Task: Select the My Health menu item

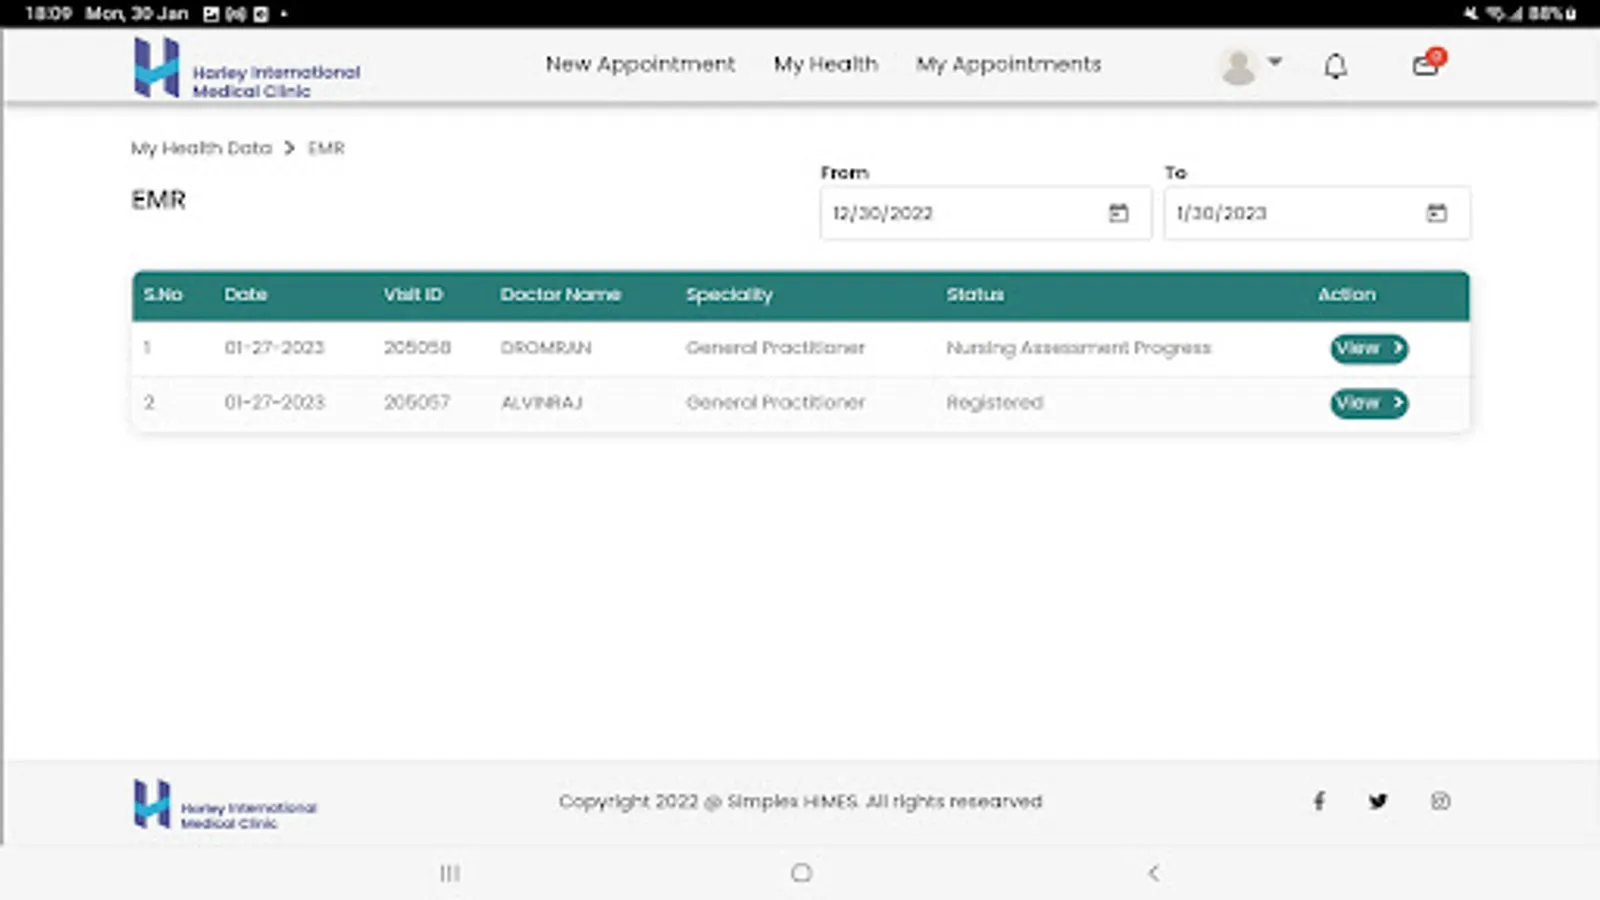Action: click(x=825, y=64)
